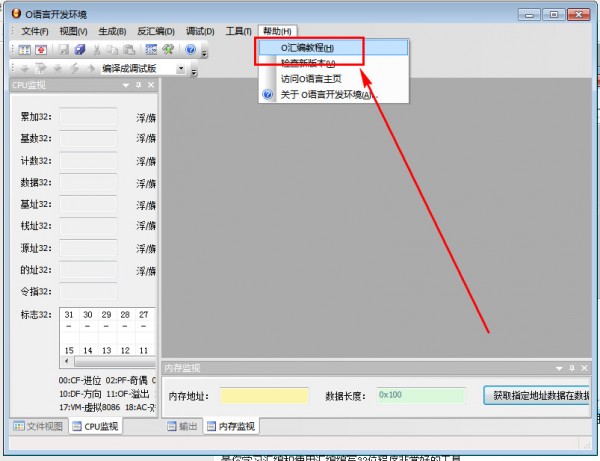Click the orange app icon in title bar
This screenshot has height=461, width=600.
pos(16,14)
